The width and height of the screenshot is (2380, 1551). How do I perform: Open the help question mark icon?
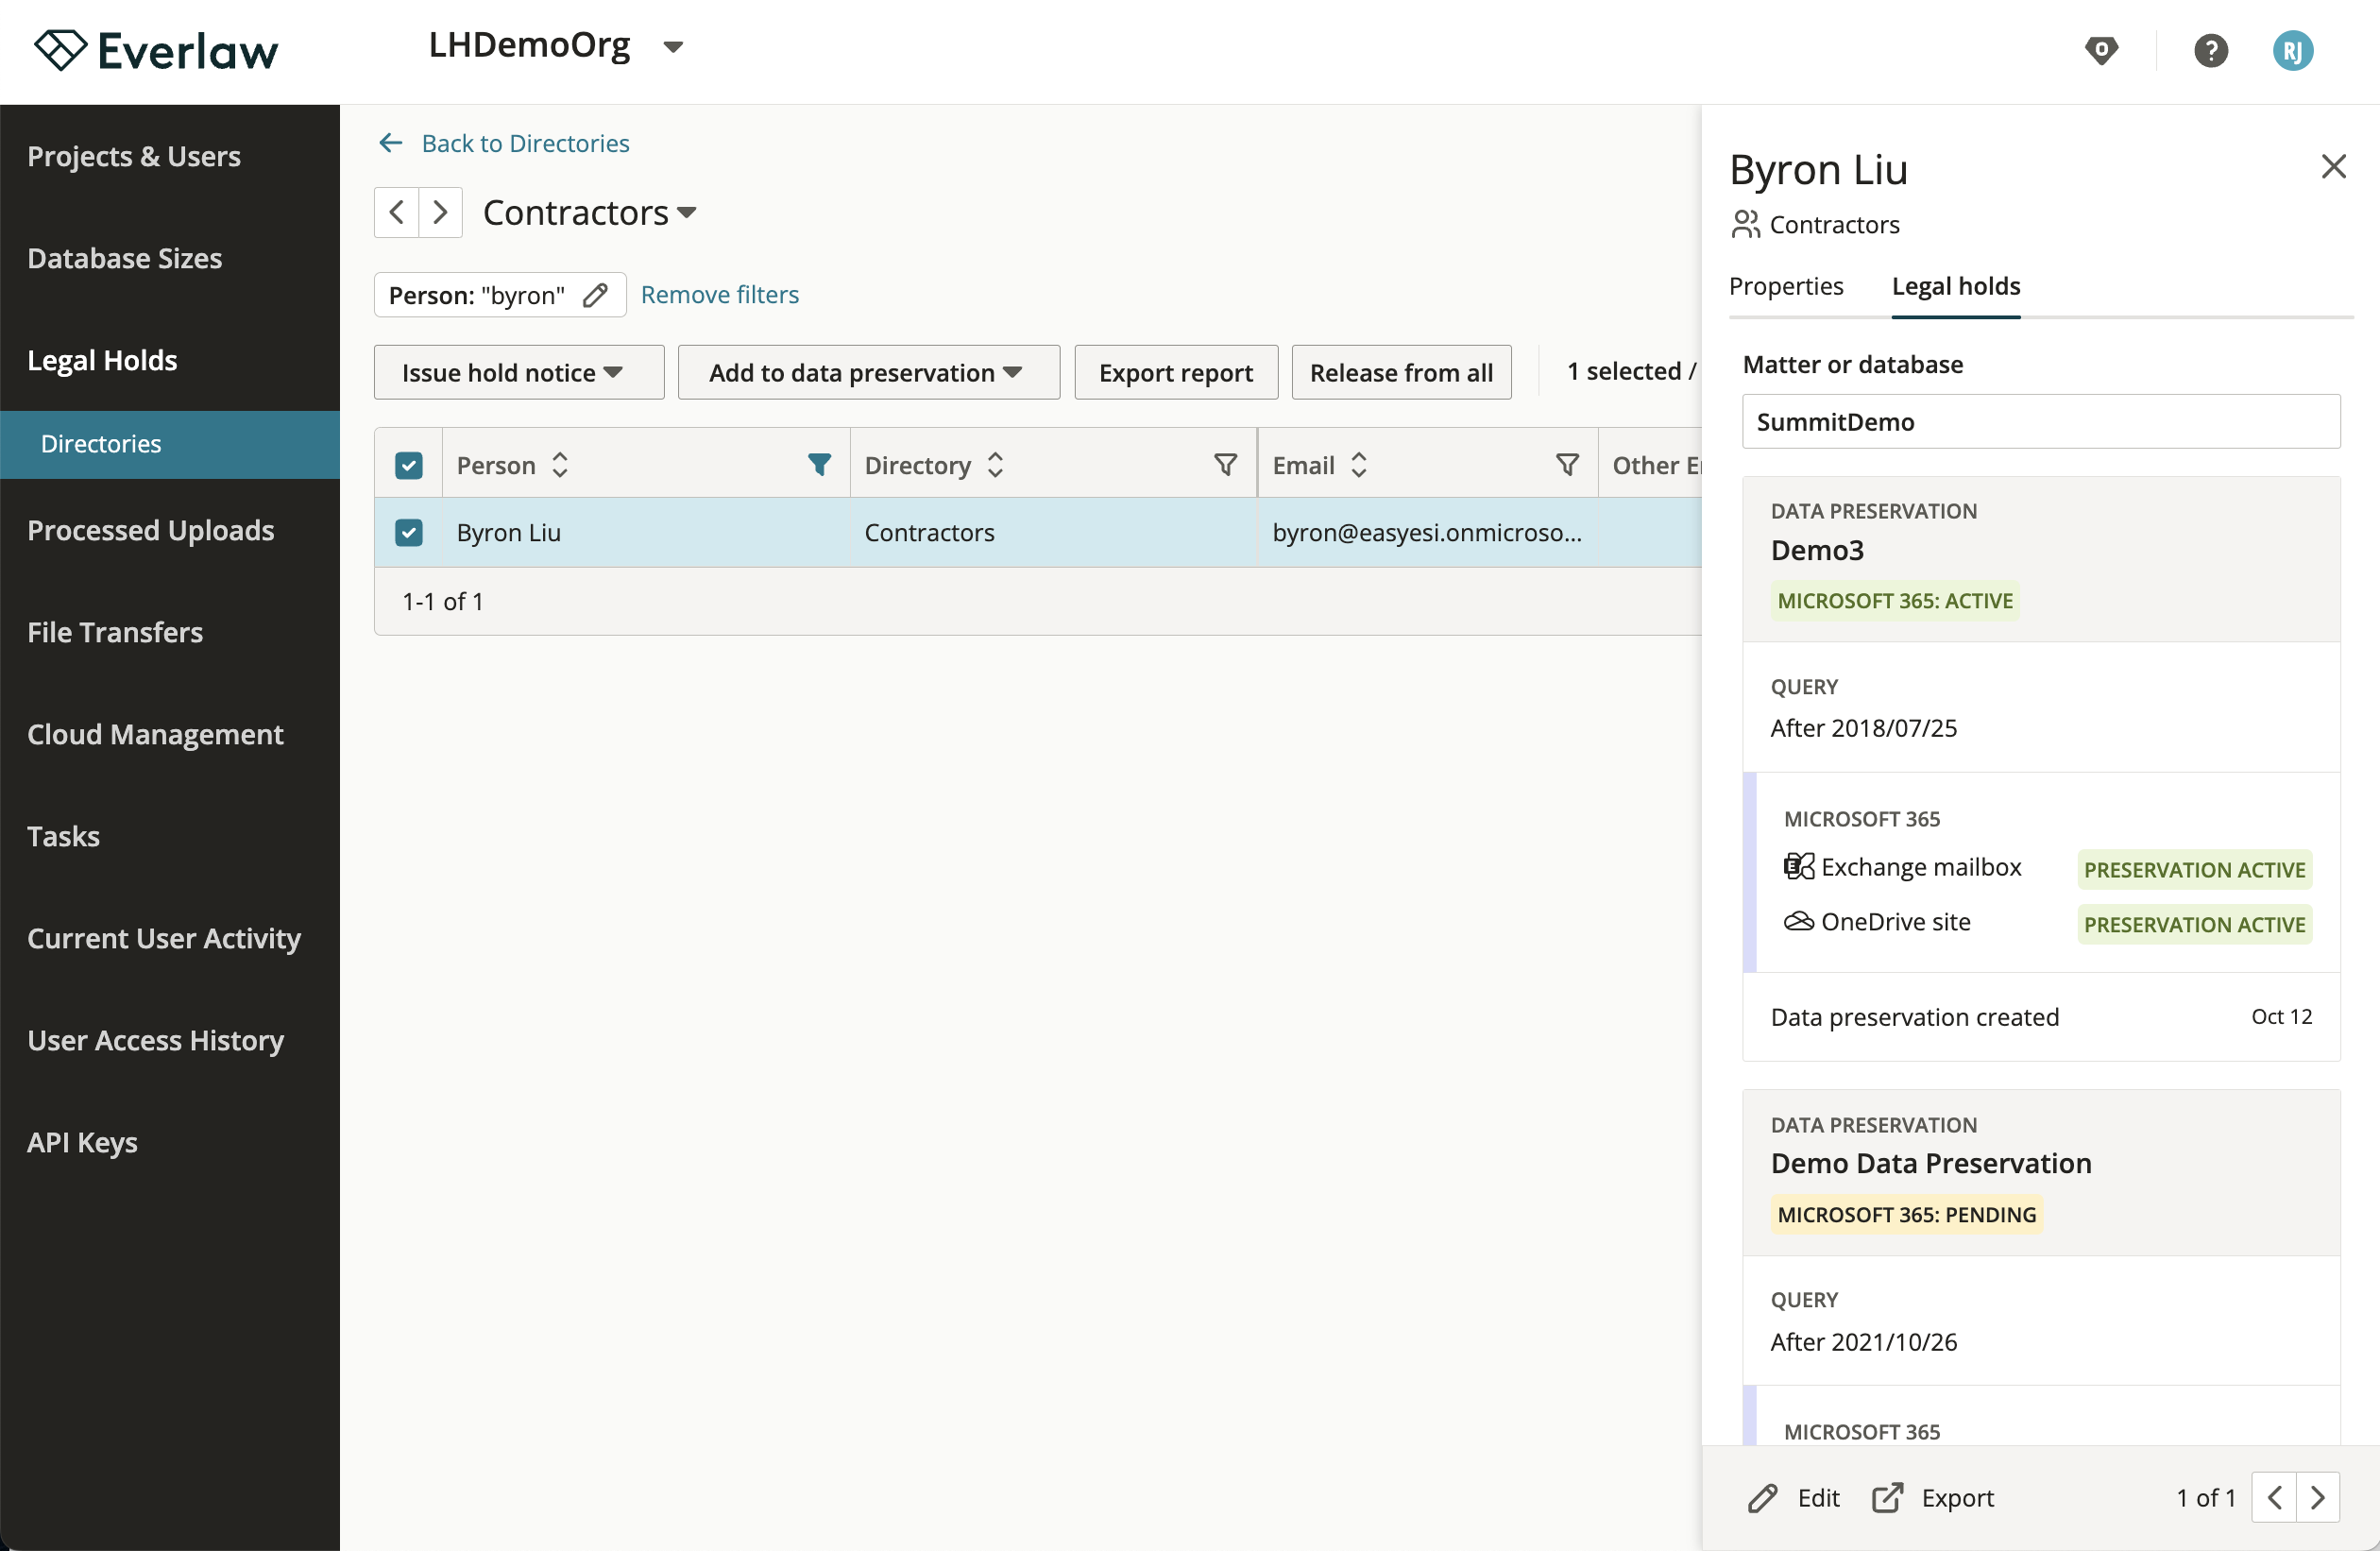click(x=2210, y=50)
